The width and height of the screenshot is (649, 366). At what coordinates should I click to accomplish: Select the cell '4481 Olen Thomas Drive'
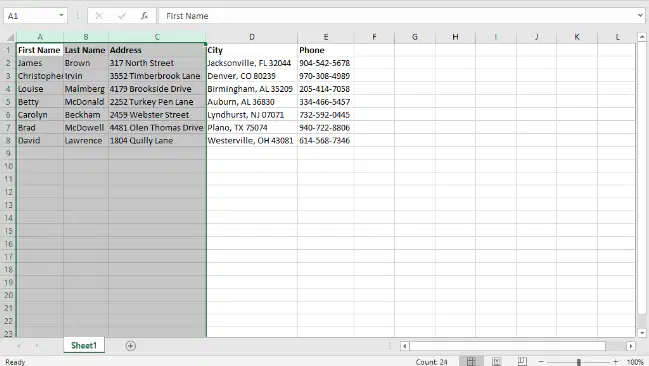(157, 128)
